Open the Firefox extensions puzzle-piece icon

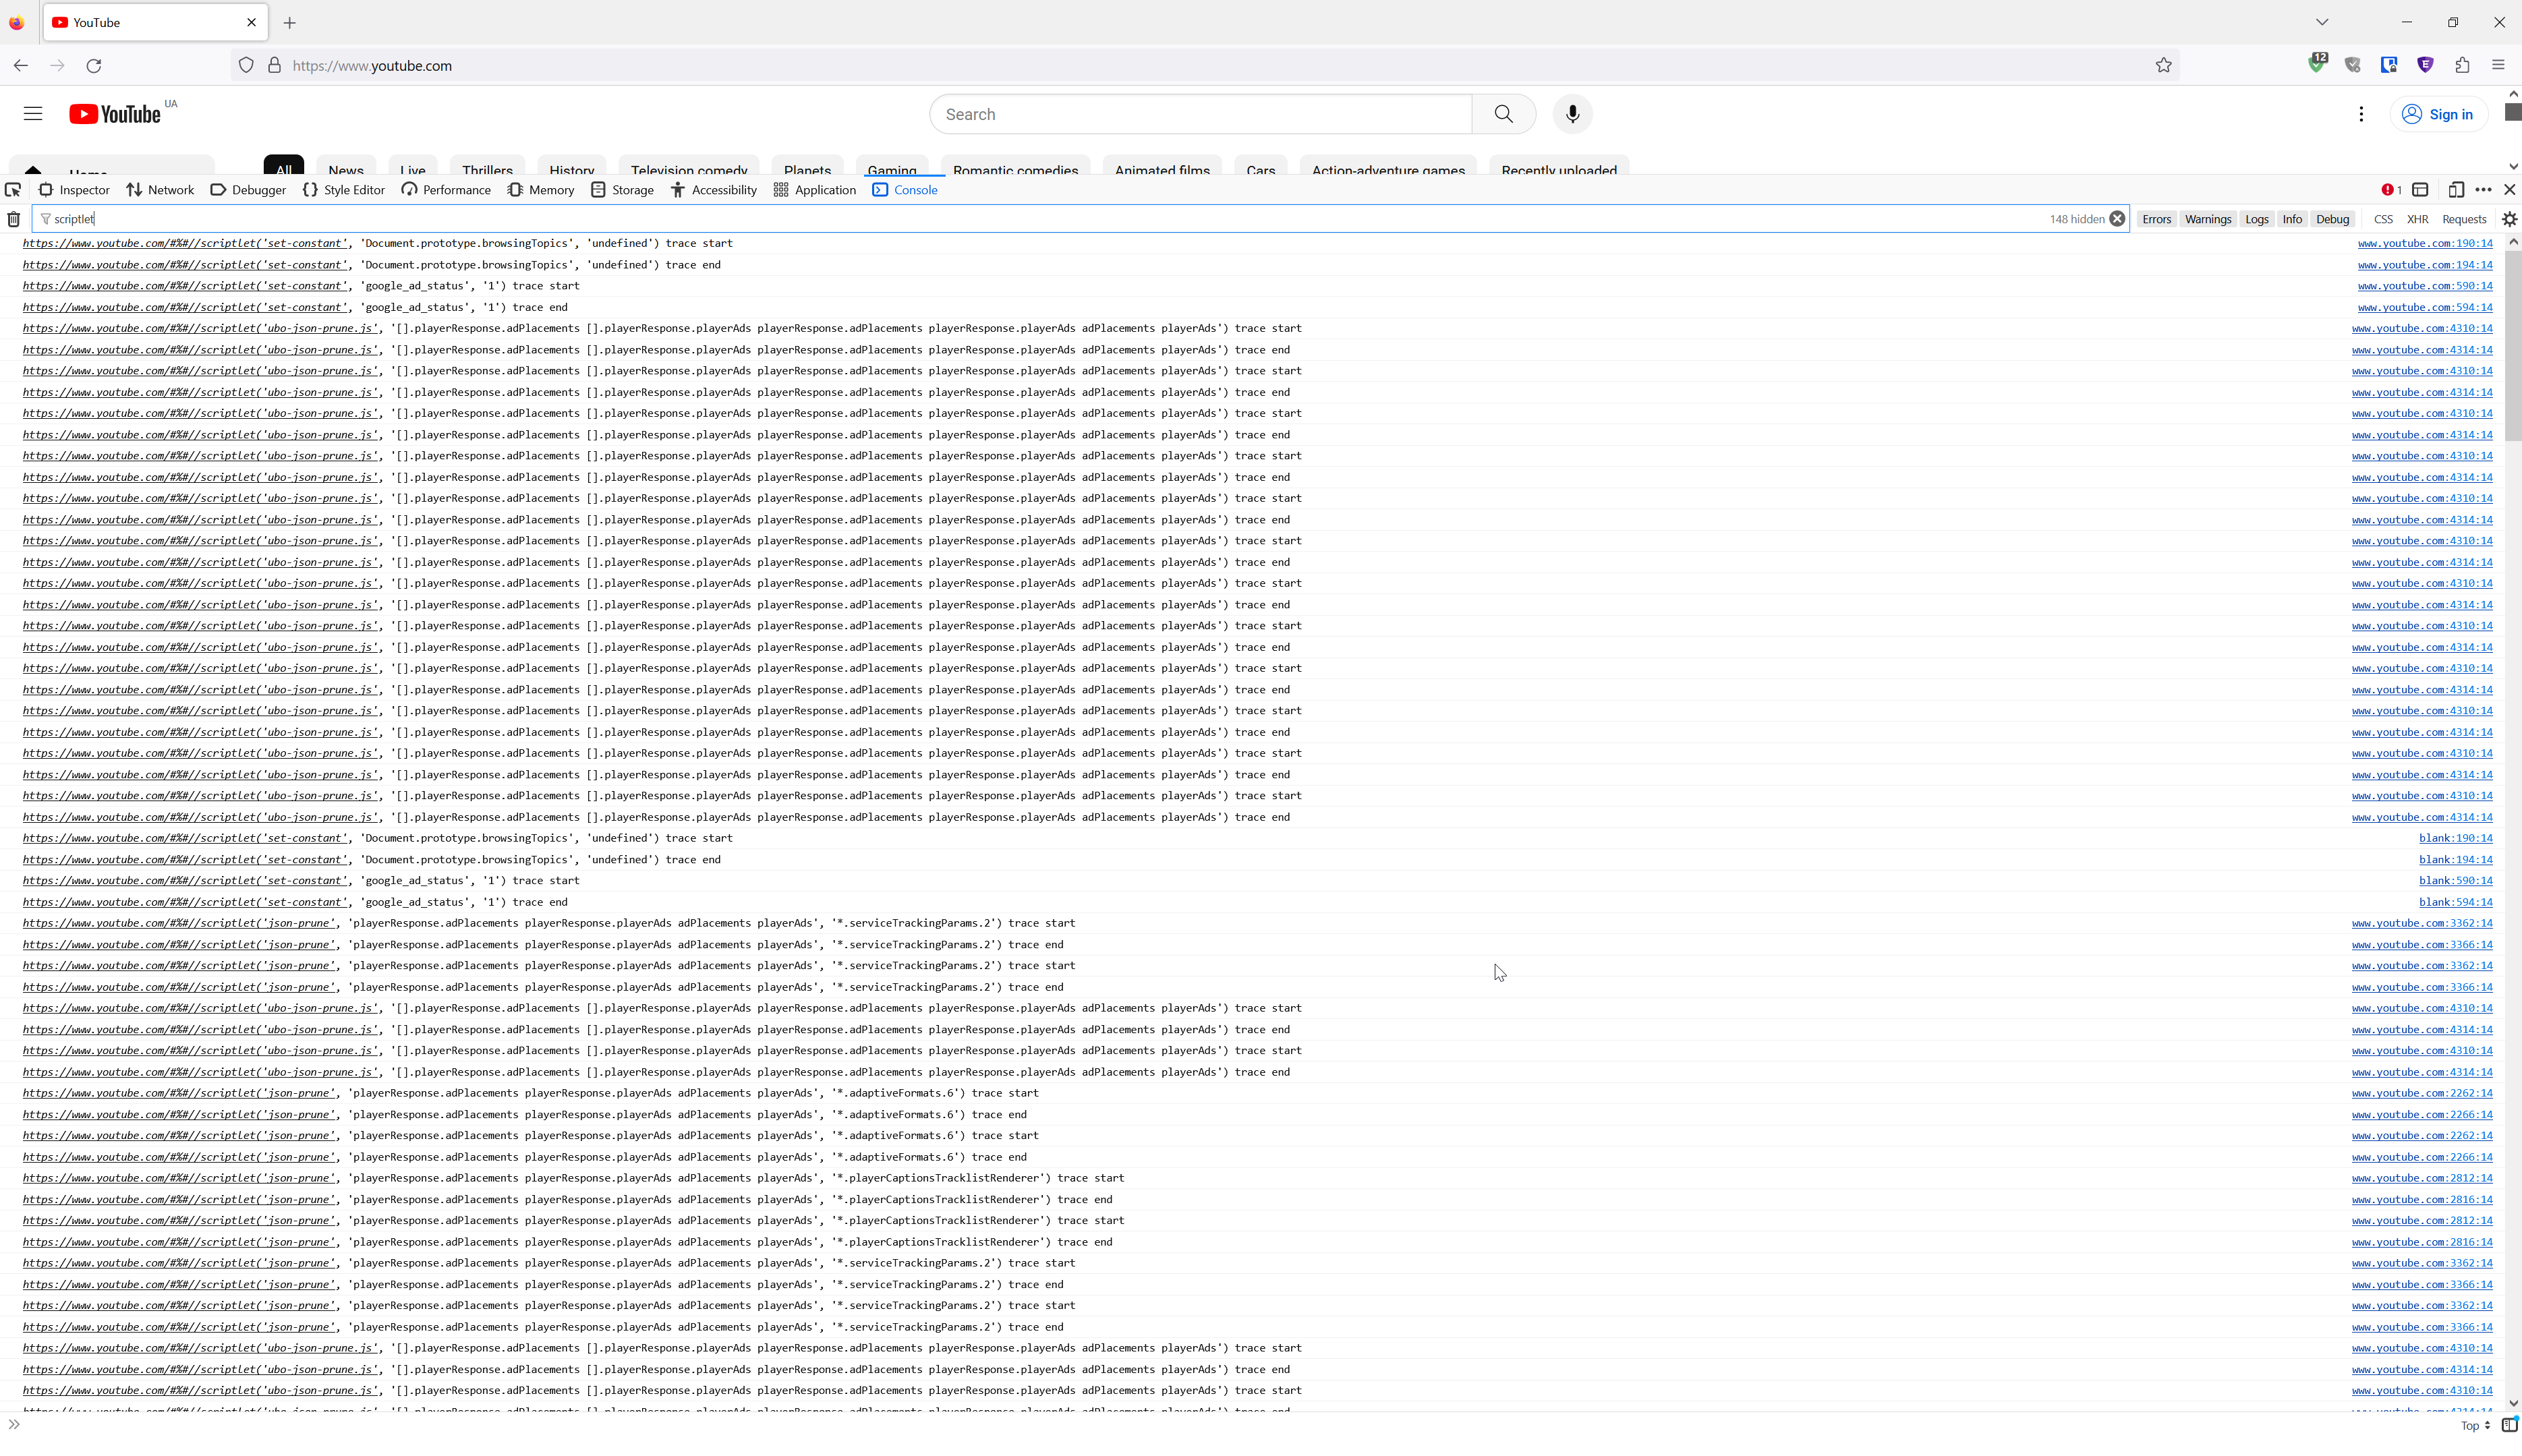point(2462,65)
